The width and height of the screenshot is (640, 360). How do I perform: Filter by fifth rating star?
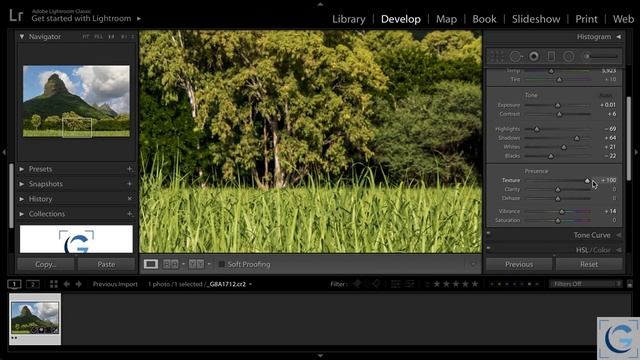475,284
